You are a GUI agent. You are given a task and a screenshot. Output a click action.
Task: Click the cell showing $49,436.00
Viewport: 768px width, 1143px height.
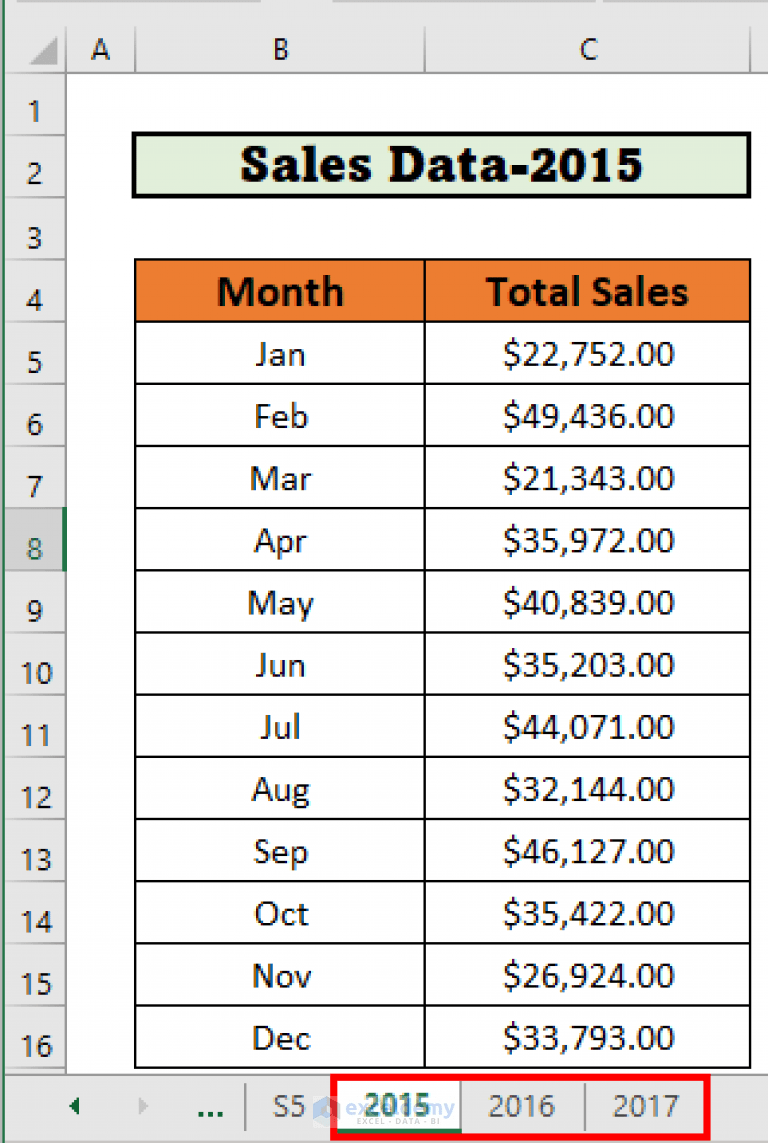click(588, 416)
